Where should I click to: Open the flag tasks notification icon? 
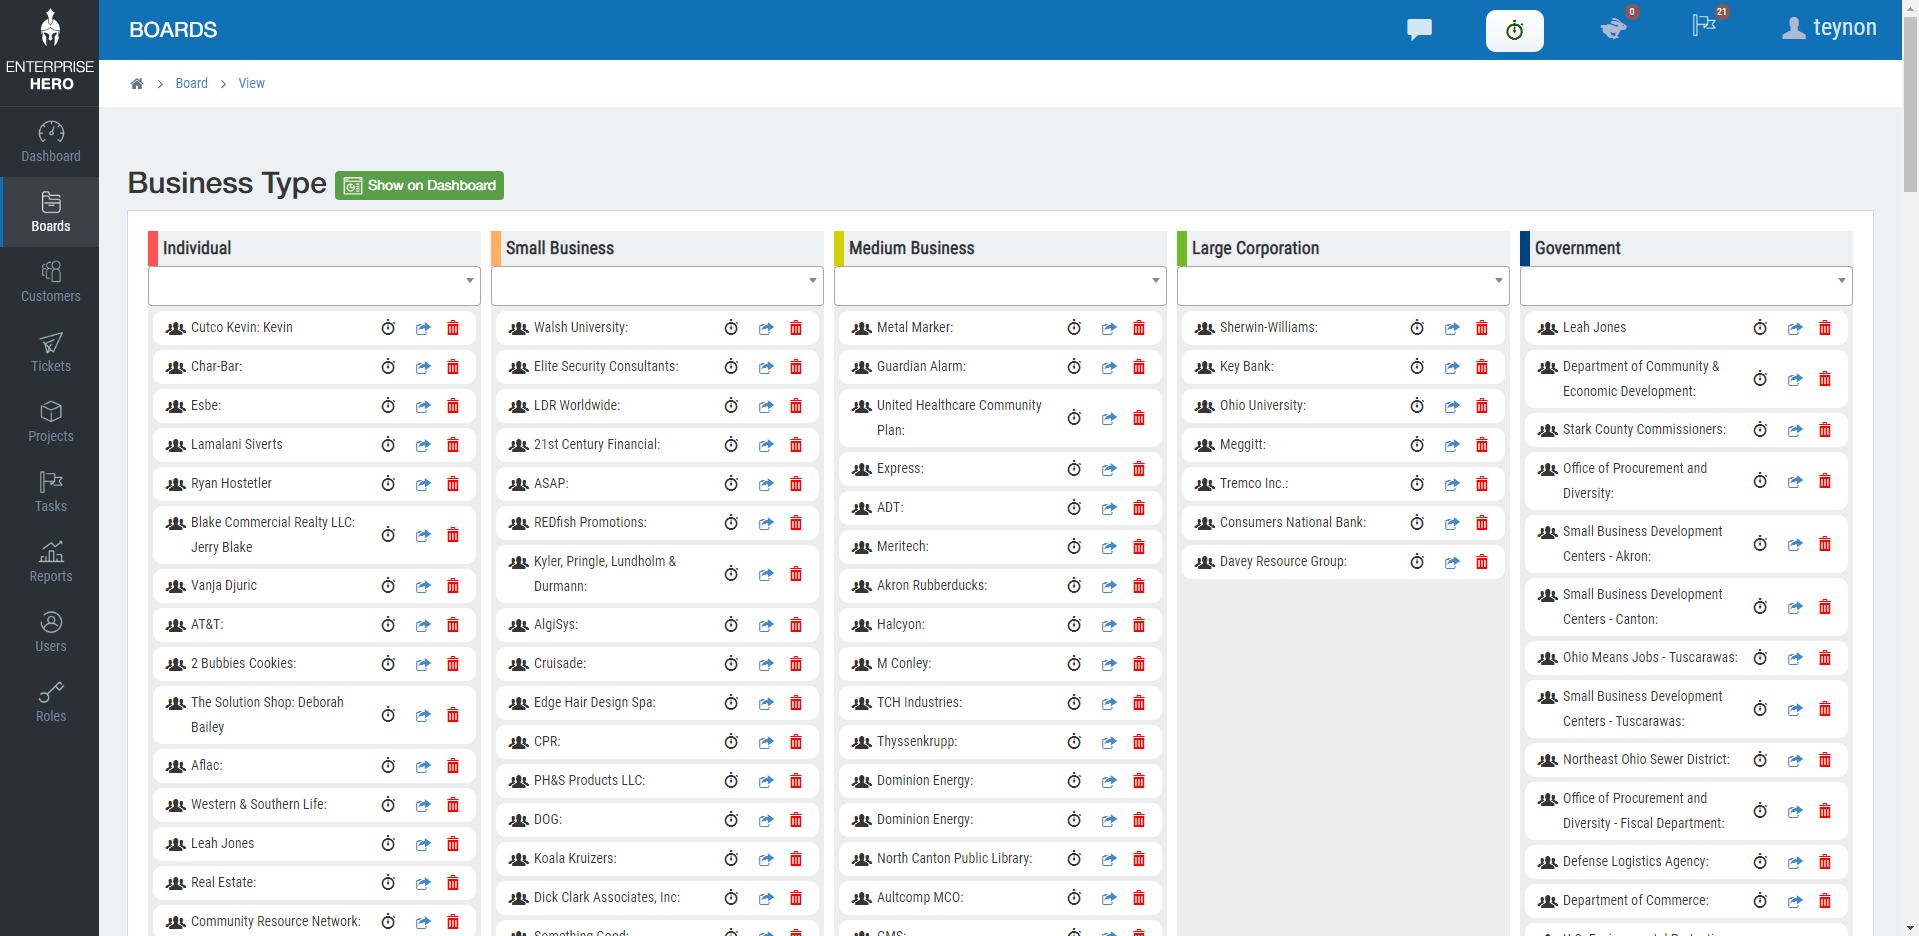tap(1704, 25)
